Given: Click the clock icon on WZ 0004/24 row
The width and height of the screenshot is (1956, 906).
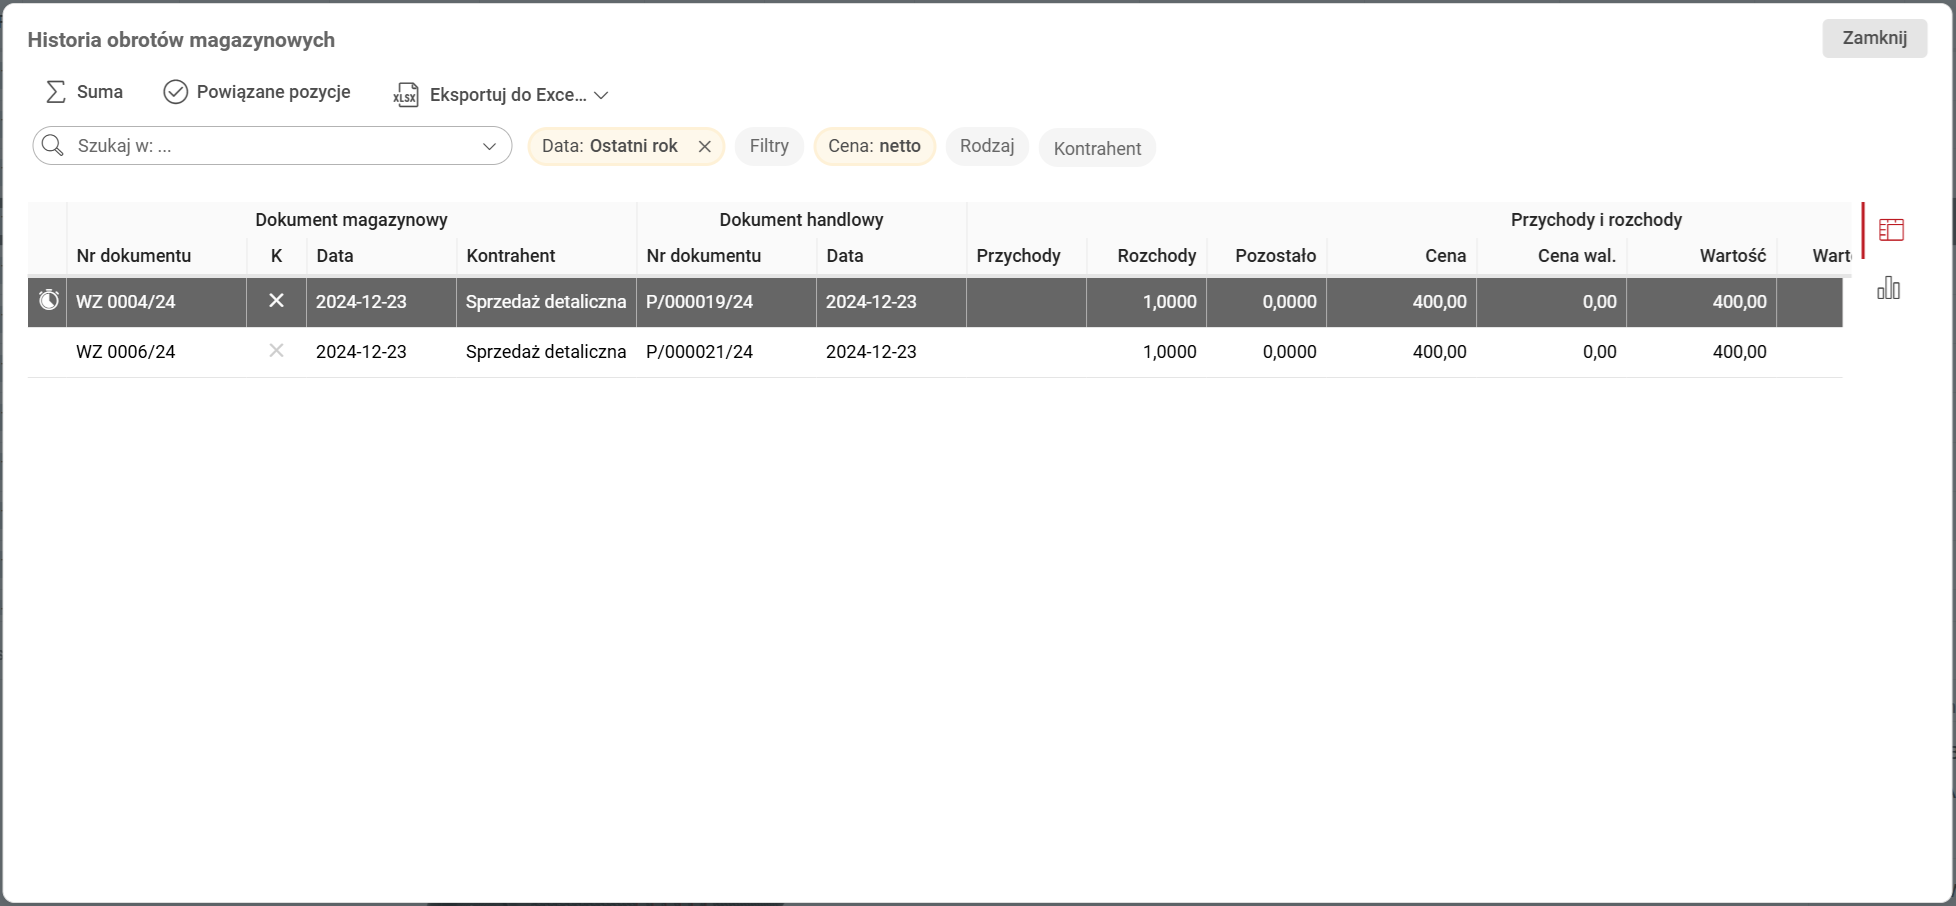Looking at the screenshot, I should [48, 300].
